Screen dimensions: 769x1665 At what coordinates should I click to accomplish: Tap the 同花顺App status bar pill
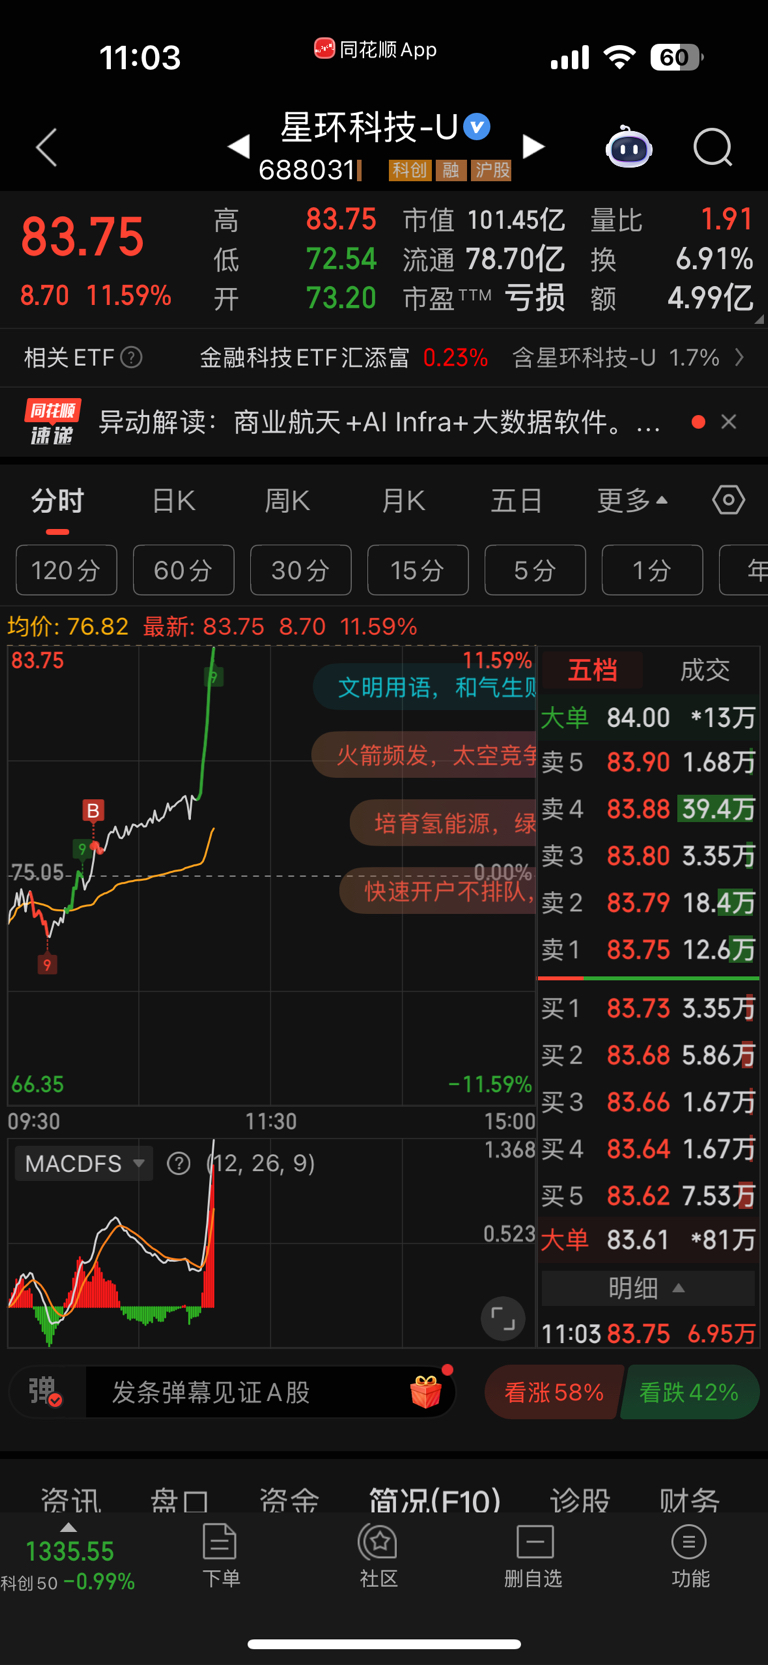pos(376,49)
